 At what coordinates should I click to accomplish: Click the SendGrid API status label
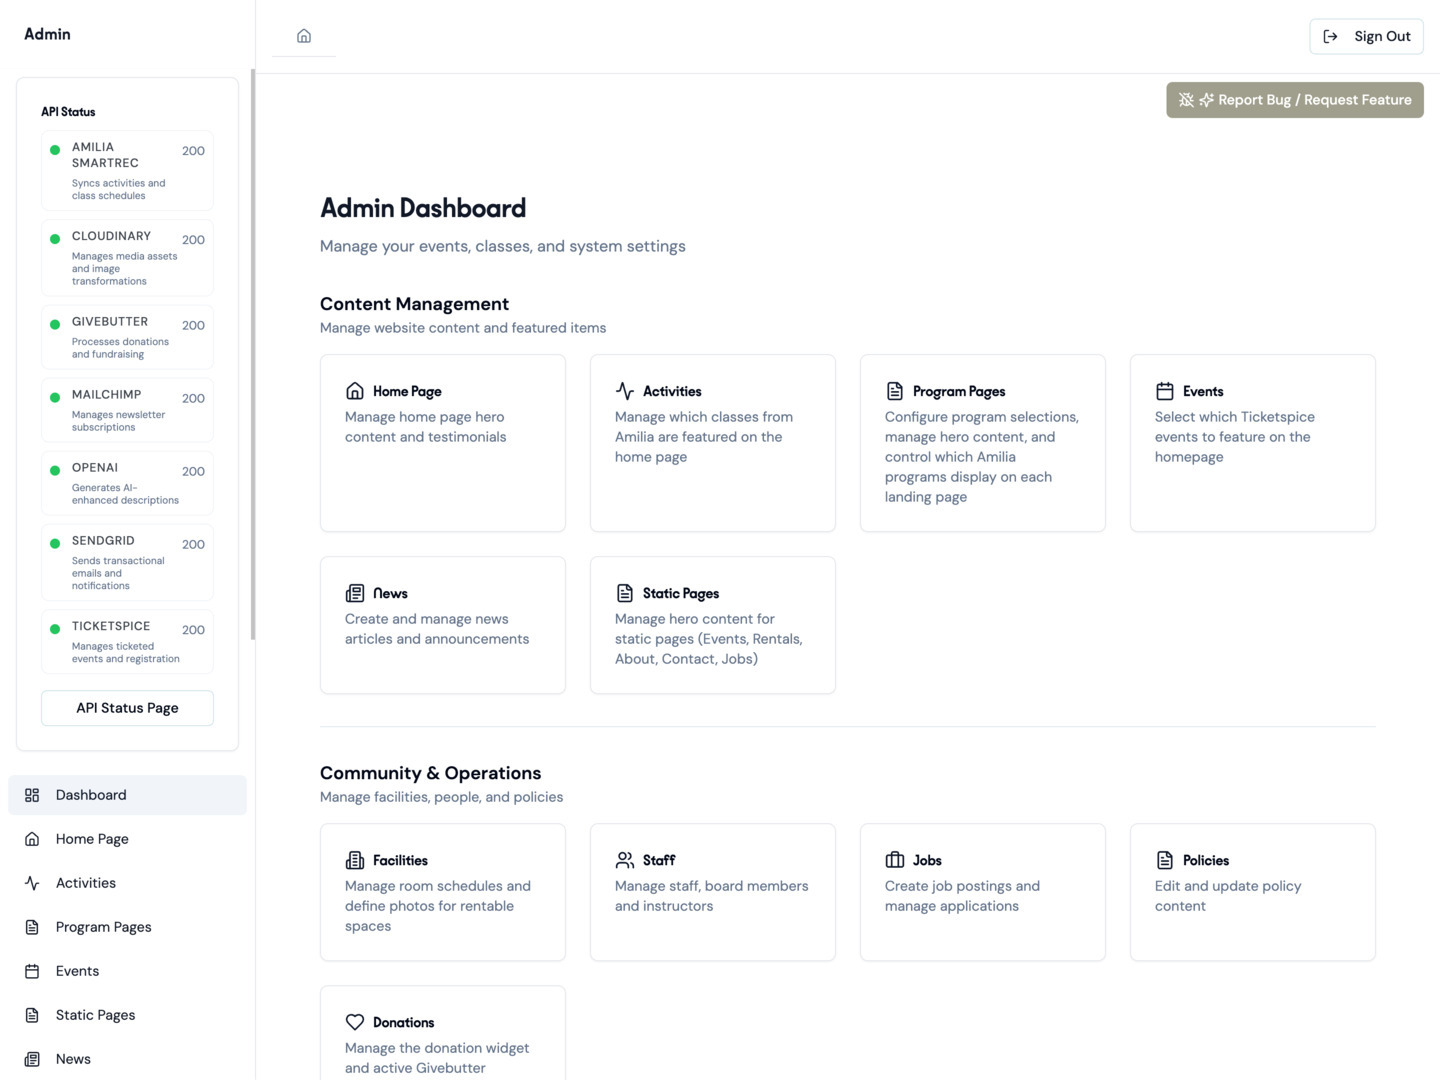(103, 541)
